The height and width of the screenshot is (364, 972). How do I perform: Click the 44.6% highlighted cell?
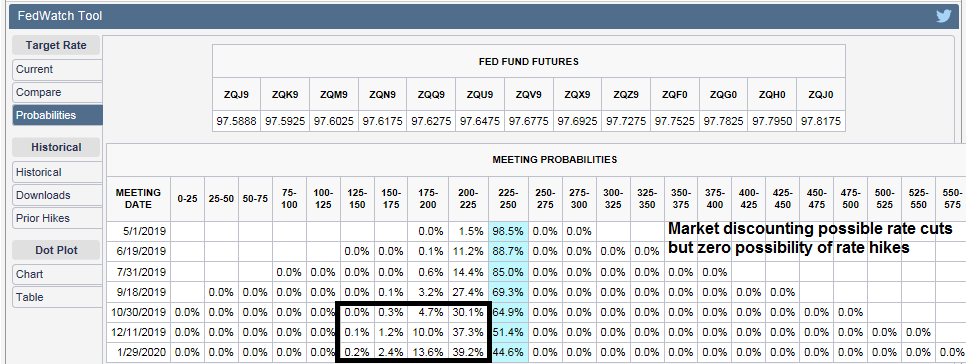coord(508,352)
